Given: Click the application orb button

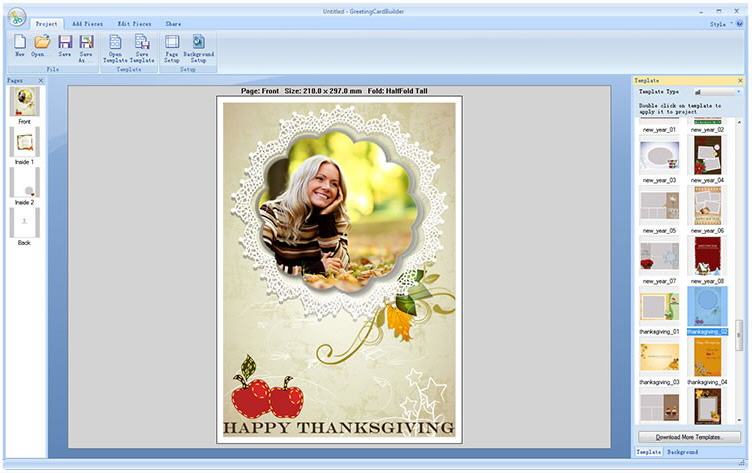Looking at the screenshot, I should pos(18,18).
